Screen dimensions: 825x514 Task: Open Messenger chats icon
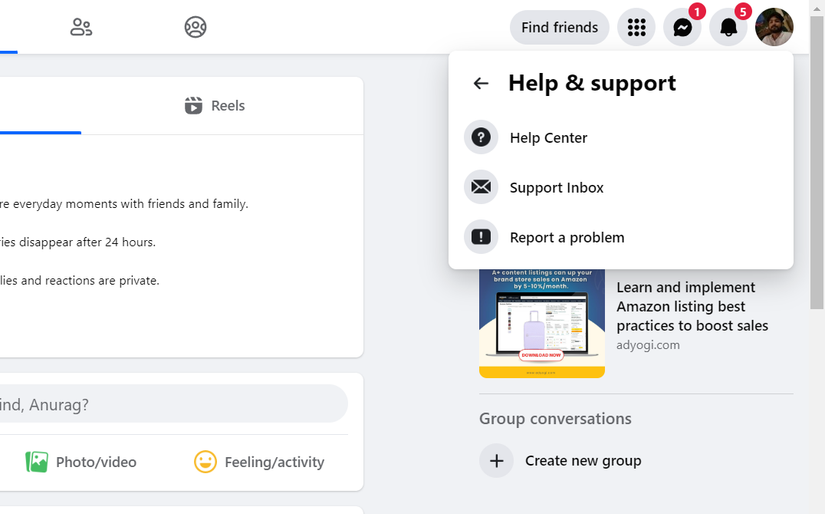pyautogui.click(x=682, y=28)
